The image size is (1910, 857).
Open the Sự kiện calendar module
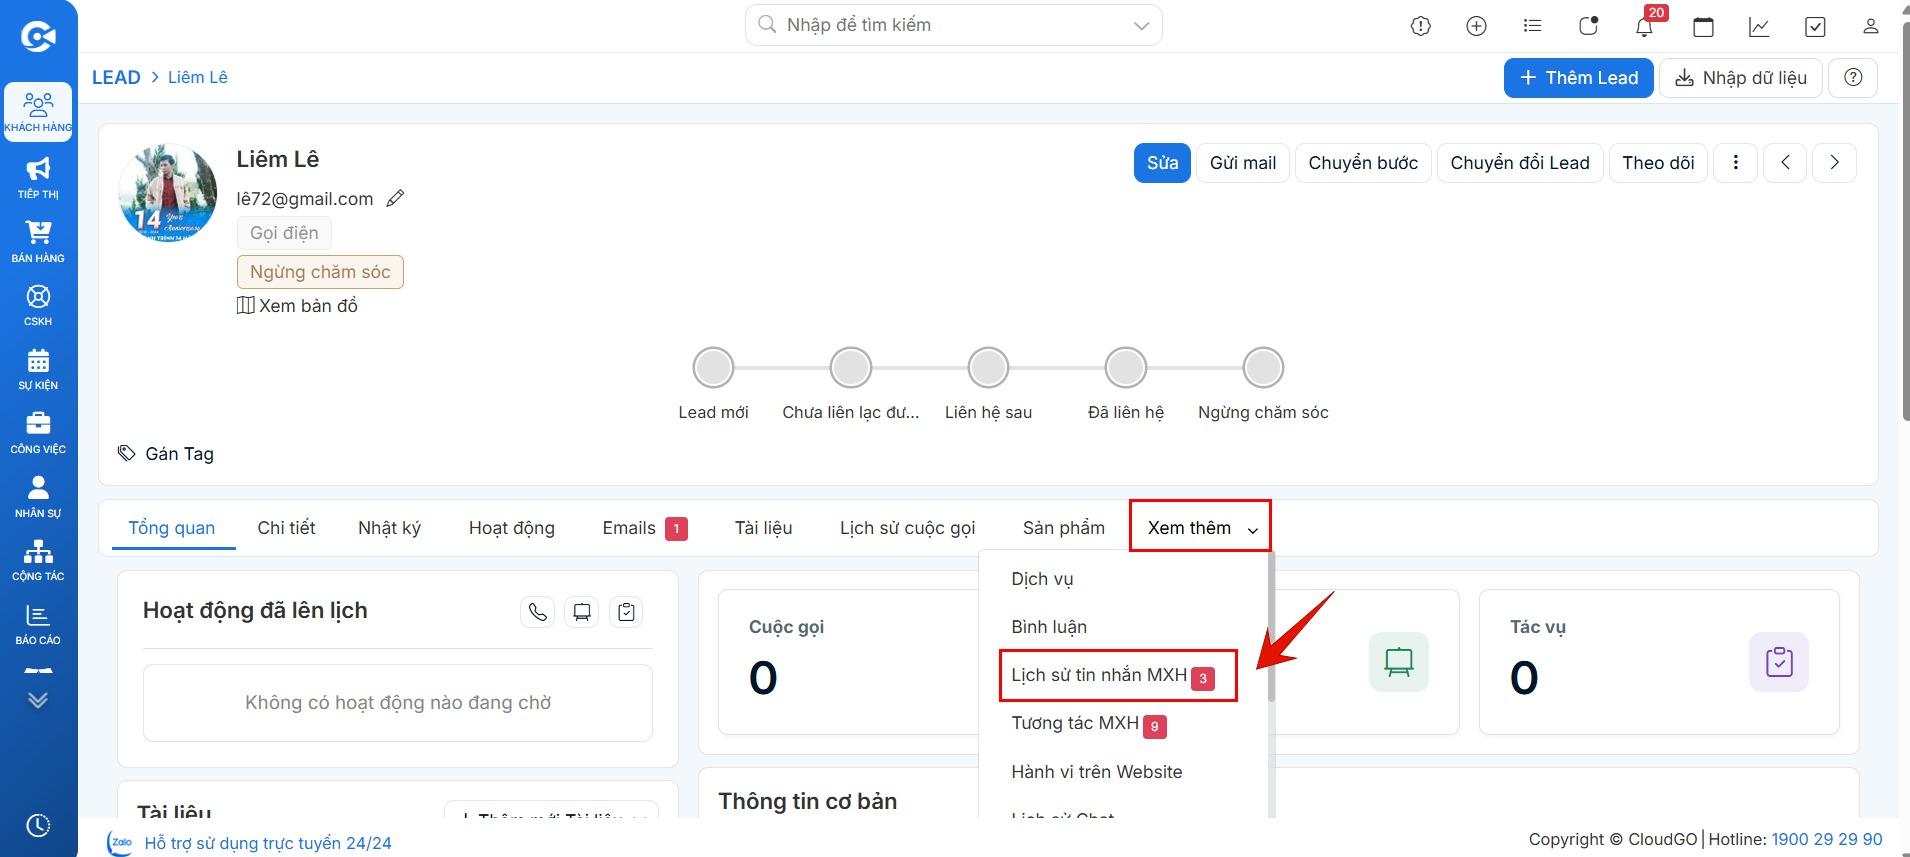pos(38,369)
